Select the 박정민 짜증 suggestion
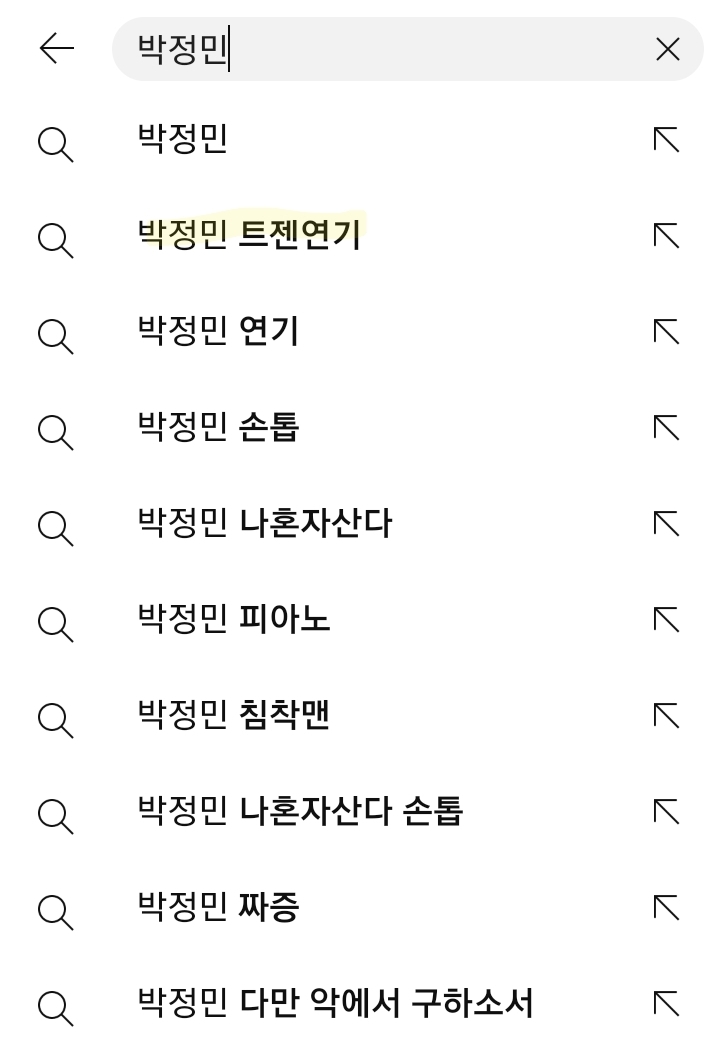Viewport: 720px width, 1056px height. (218, 908)
